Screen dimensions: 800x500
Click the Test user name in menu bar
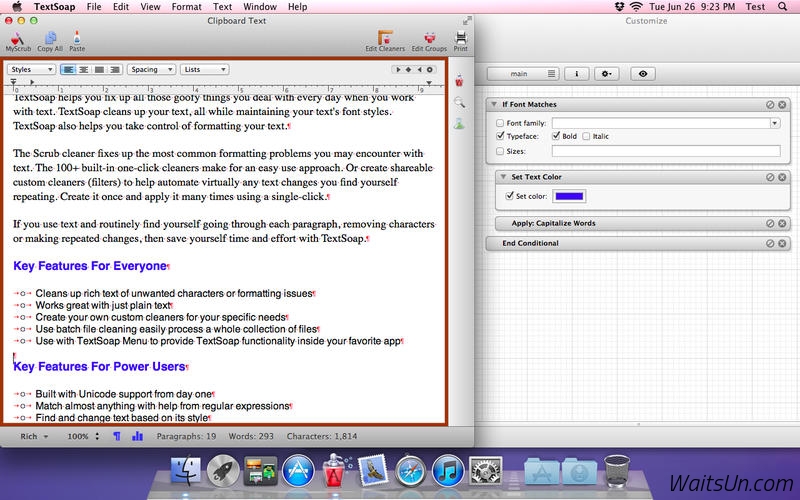[x=755, y=7]
